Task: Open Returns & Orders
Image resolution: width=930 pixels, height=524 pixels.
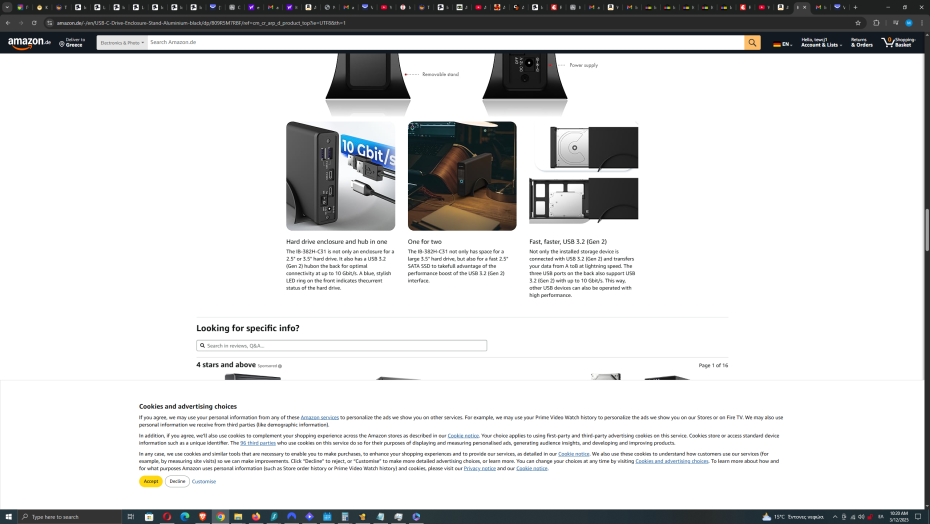Action: click(861, 43)
